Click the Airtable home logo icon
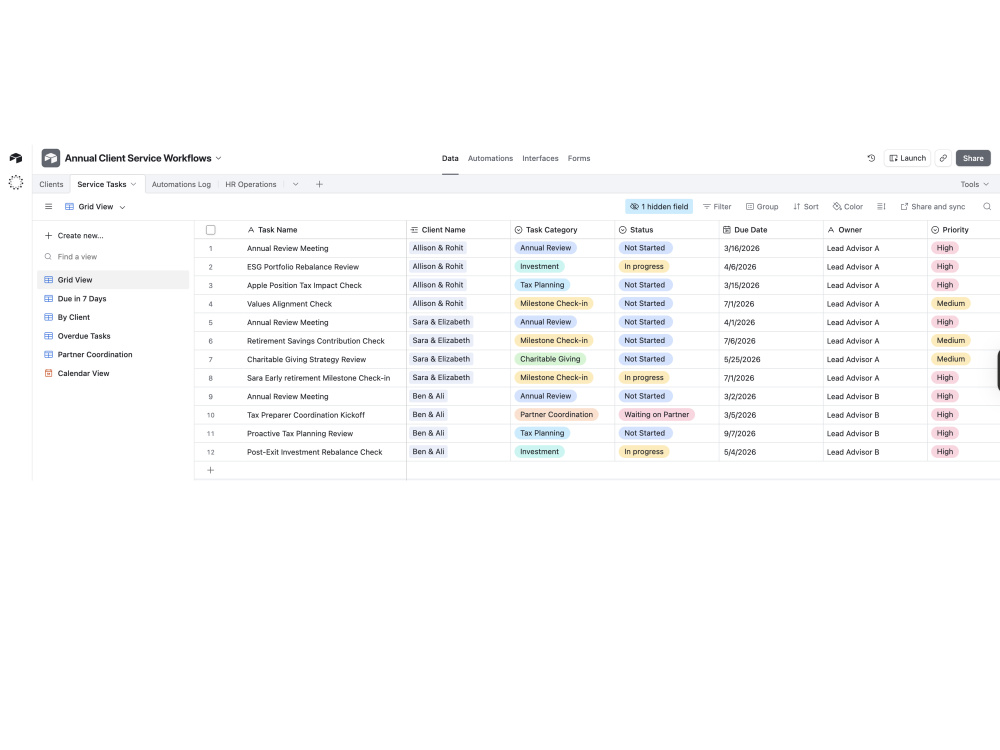This screenshot has width=1000, height=750. (16, 158)
